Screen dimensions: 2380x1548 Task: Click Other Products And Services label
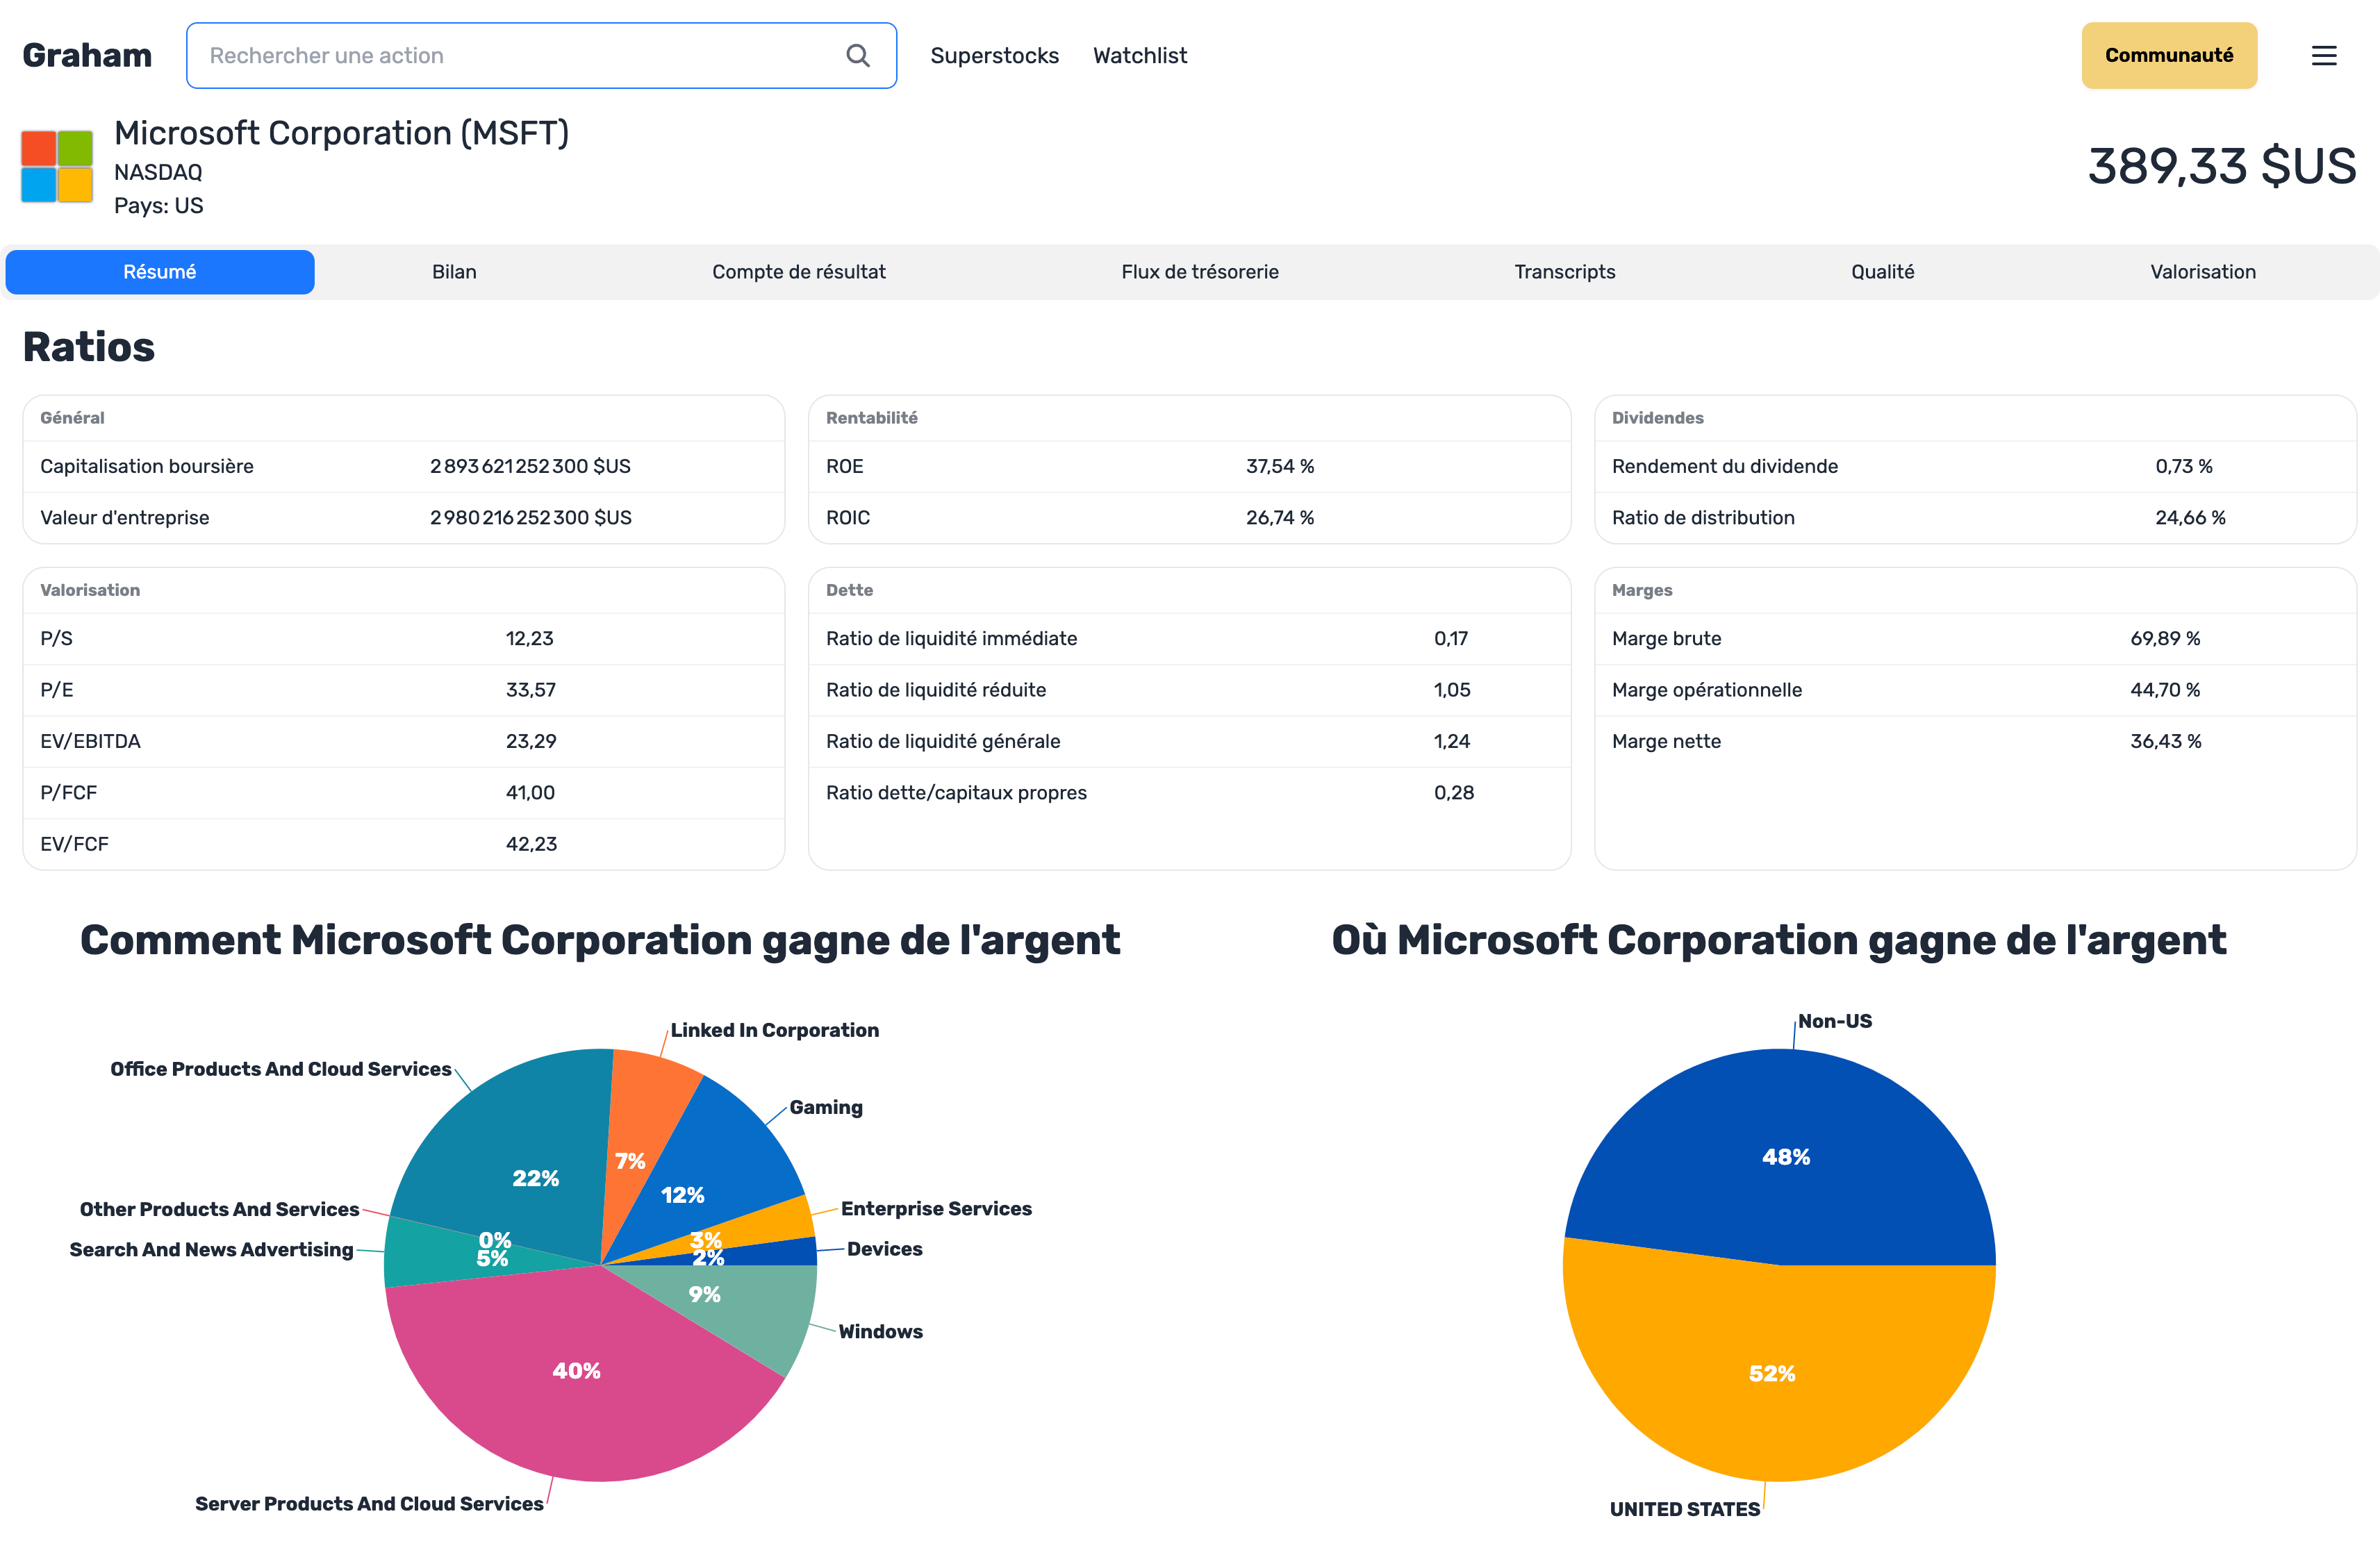pyautogui.click(x=219, y=1209)
